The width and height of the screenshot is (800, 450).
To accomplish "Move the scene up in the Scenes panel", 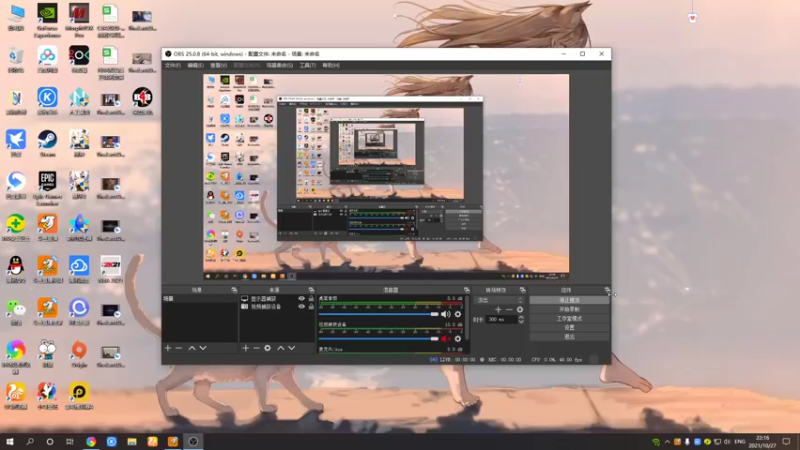I will click(x=192, y=348).
